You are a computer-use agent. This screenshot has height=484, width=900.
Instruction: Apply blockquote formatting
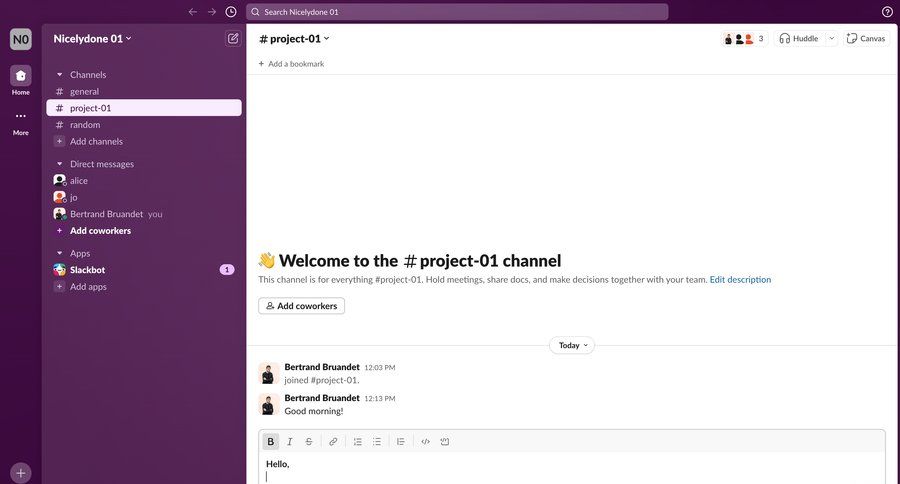point(401,442)
